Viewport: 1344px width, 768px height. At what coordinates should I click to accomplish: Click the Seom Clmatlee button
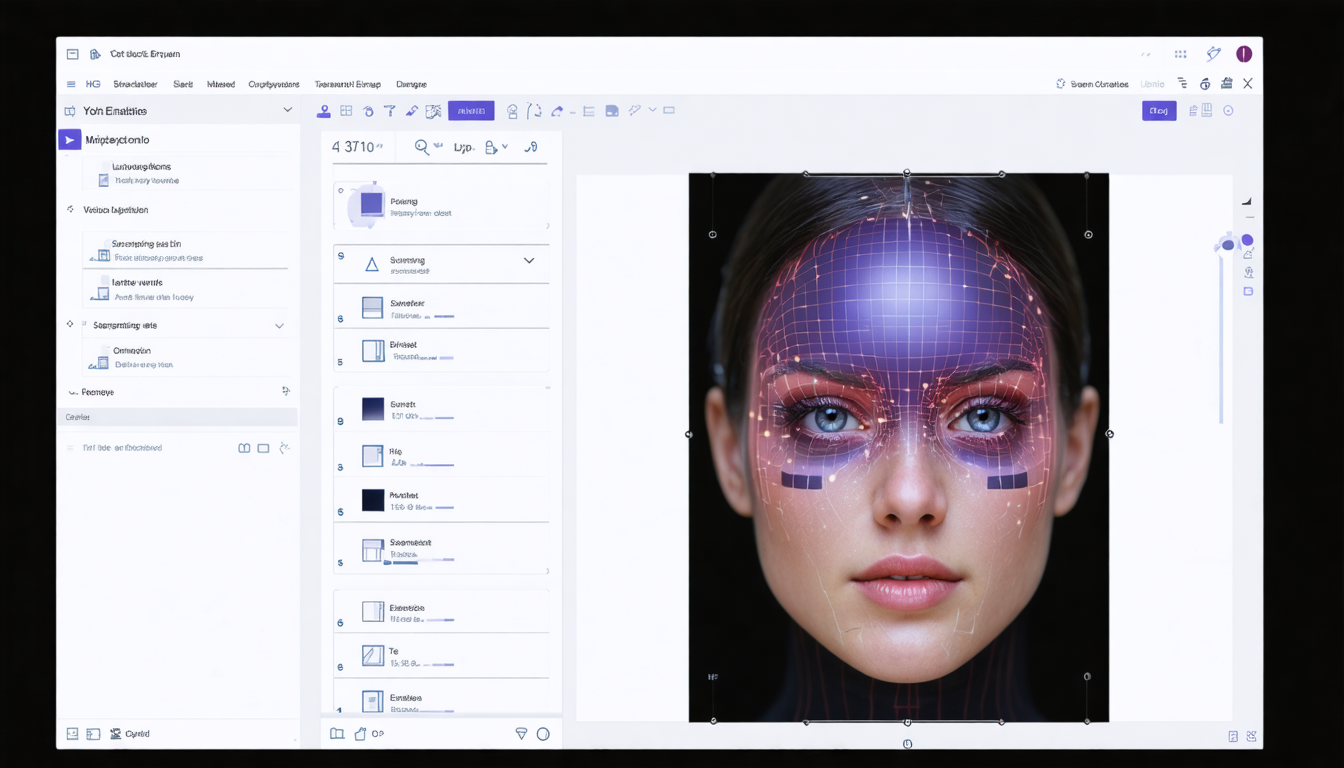1092,84
